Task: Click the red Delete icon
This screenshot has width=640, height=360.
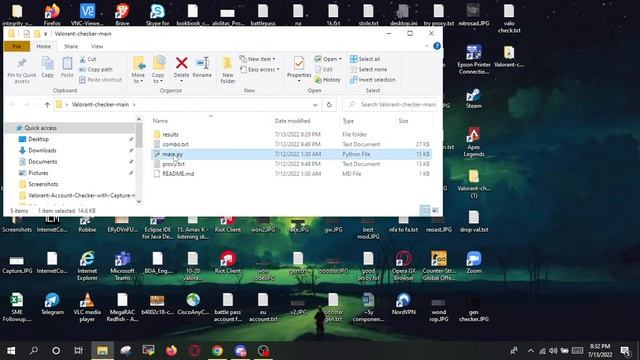Action: click(182, 63)
